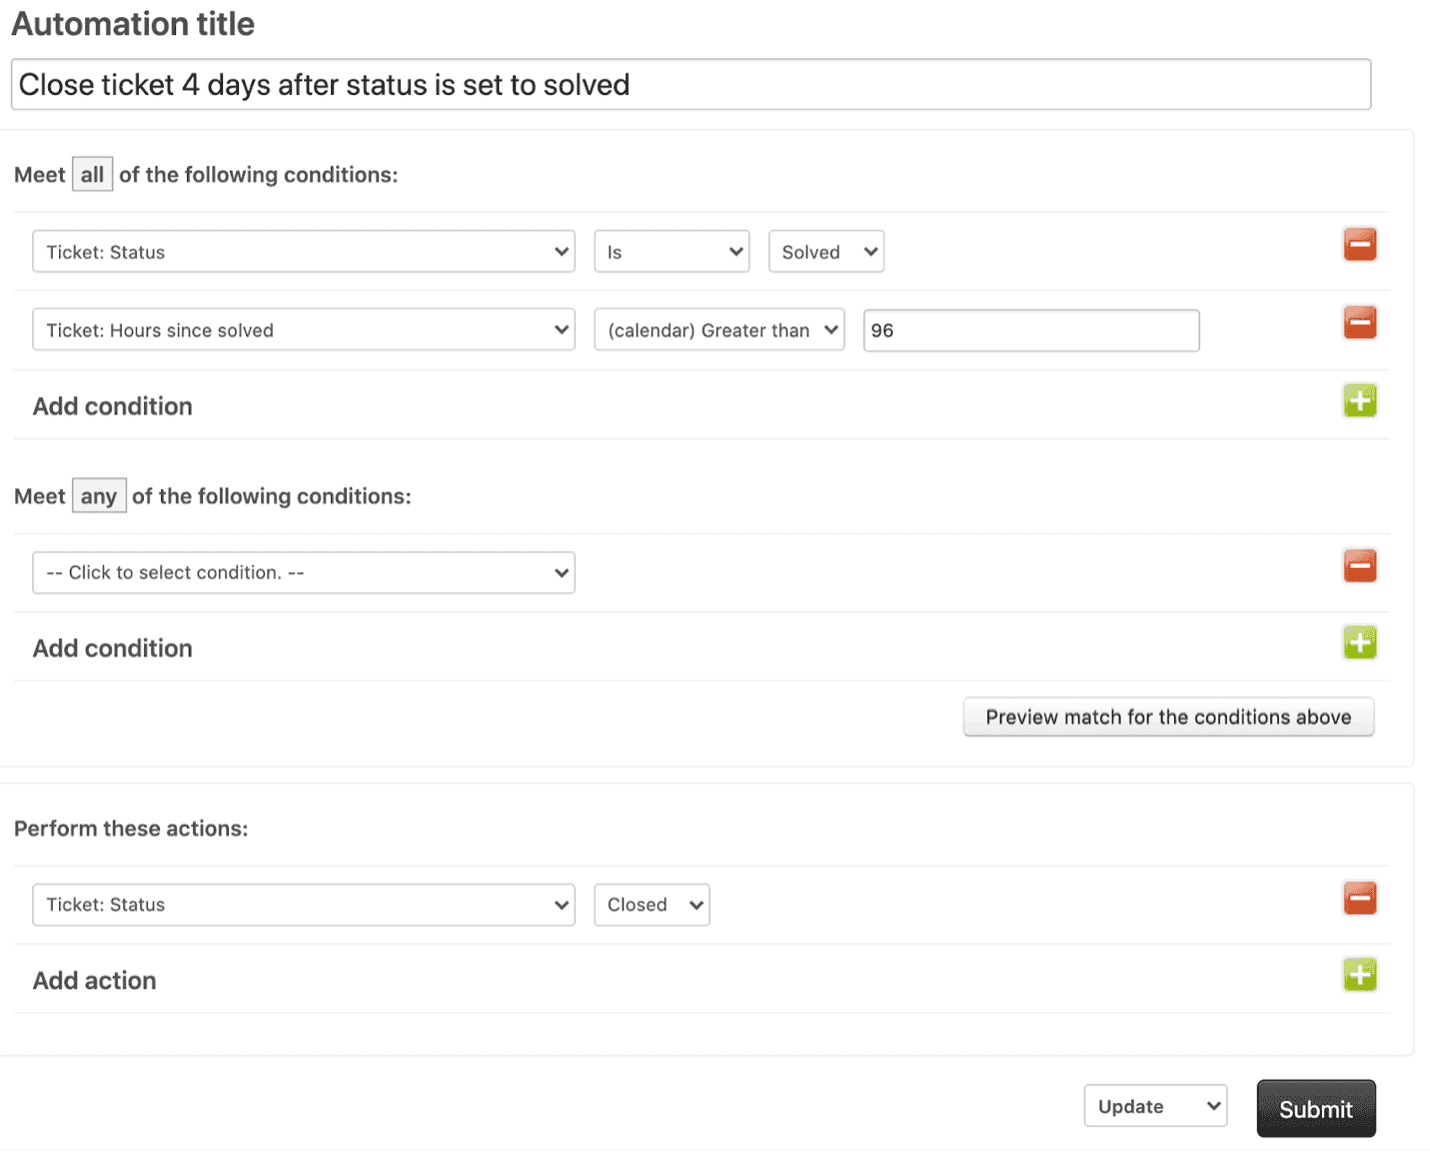
Task: Remove the empty 'any' condition row
Action: coord(1359,566)
